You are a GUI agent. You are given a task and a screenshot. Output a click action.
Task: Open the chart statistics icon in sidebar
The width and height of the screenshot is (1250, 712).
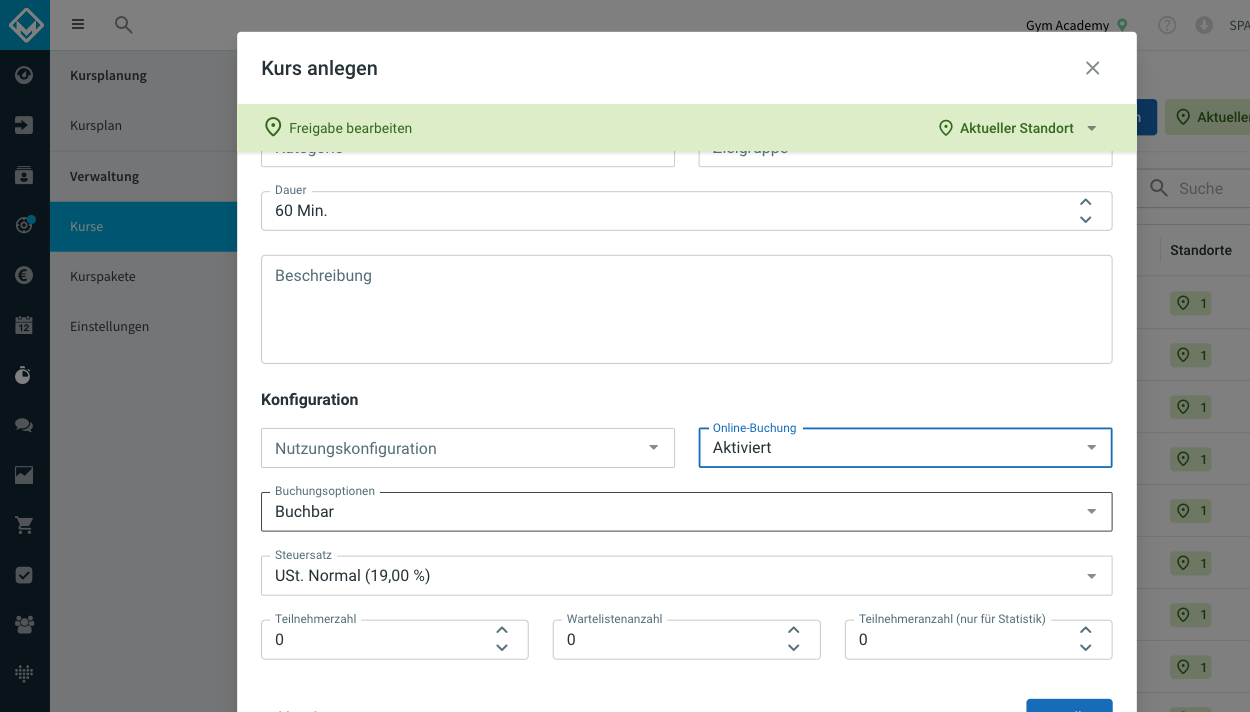tap(25, 475)
